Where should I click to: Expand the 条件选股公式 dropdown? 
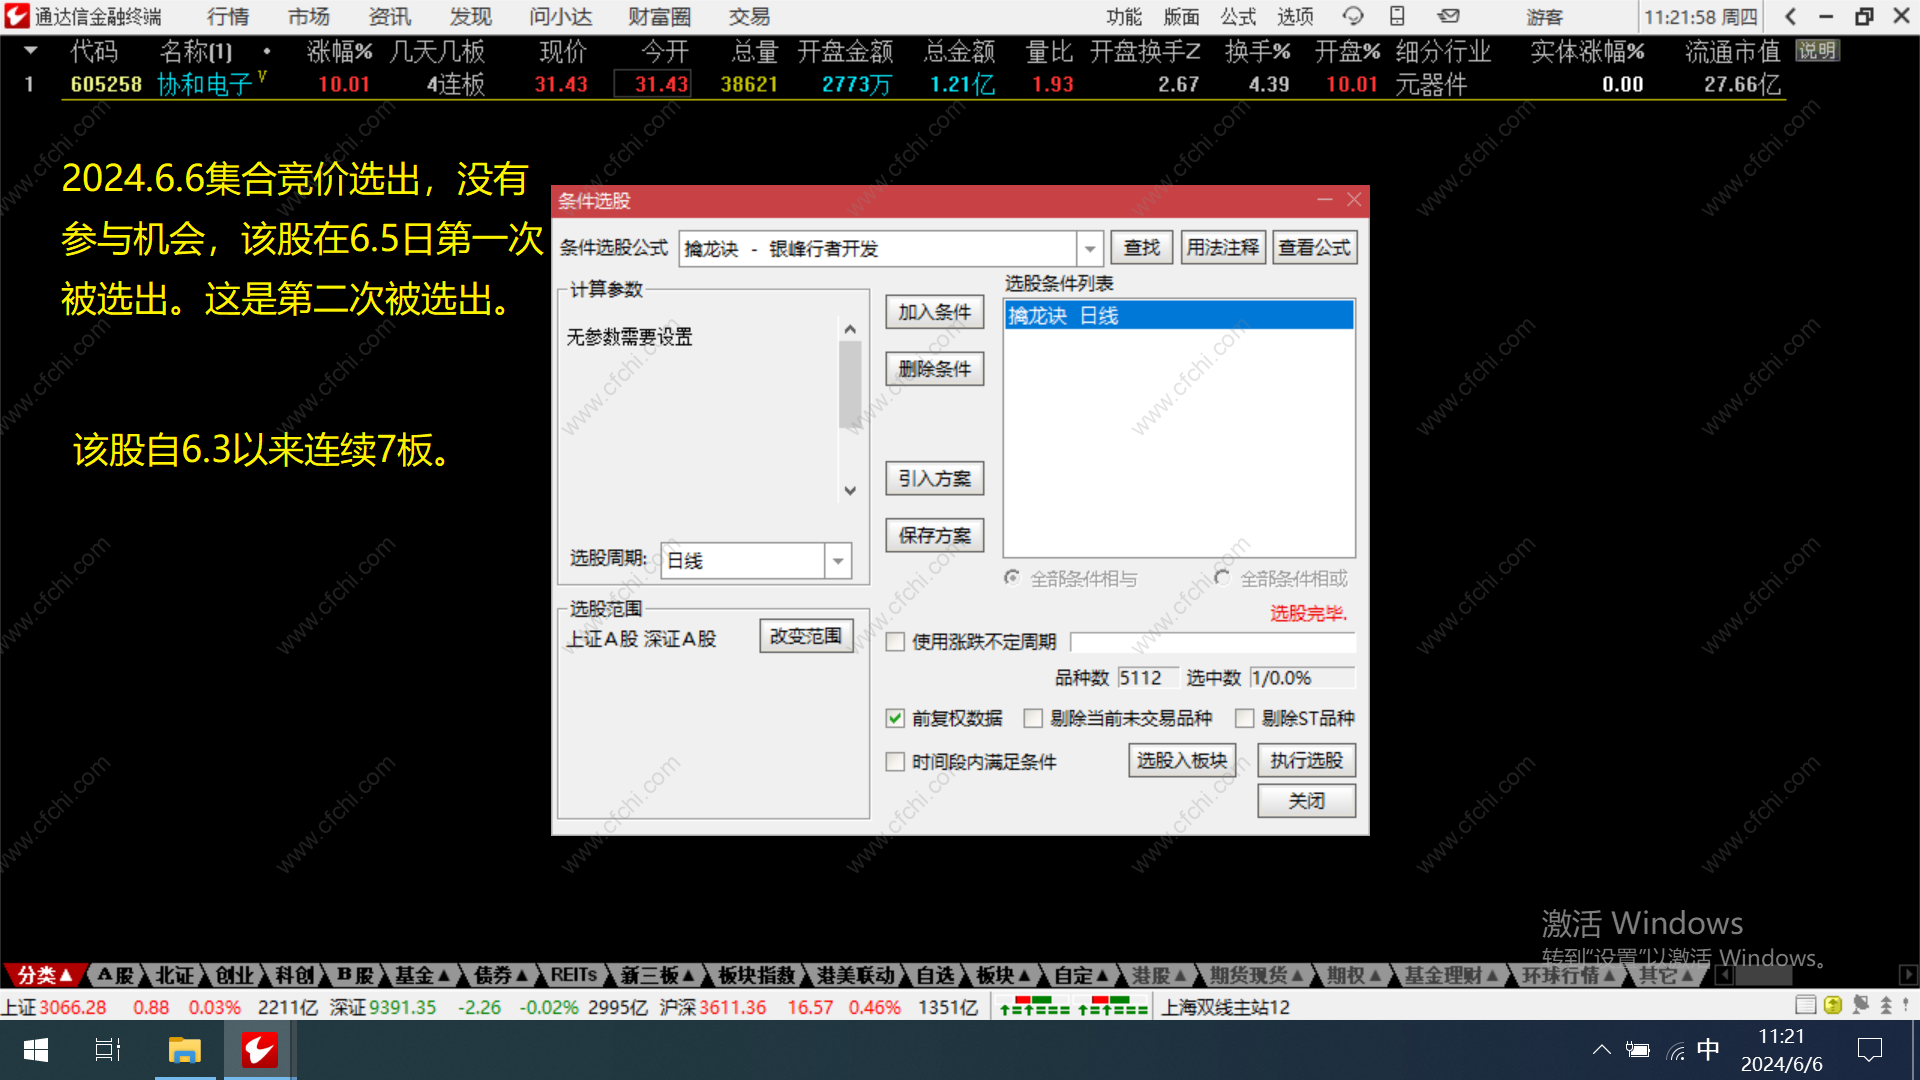1090,248
